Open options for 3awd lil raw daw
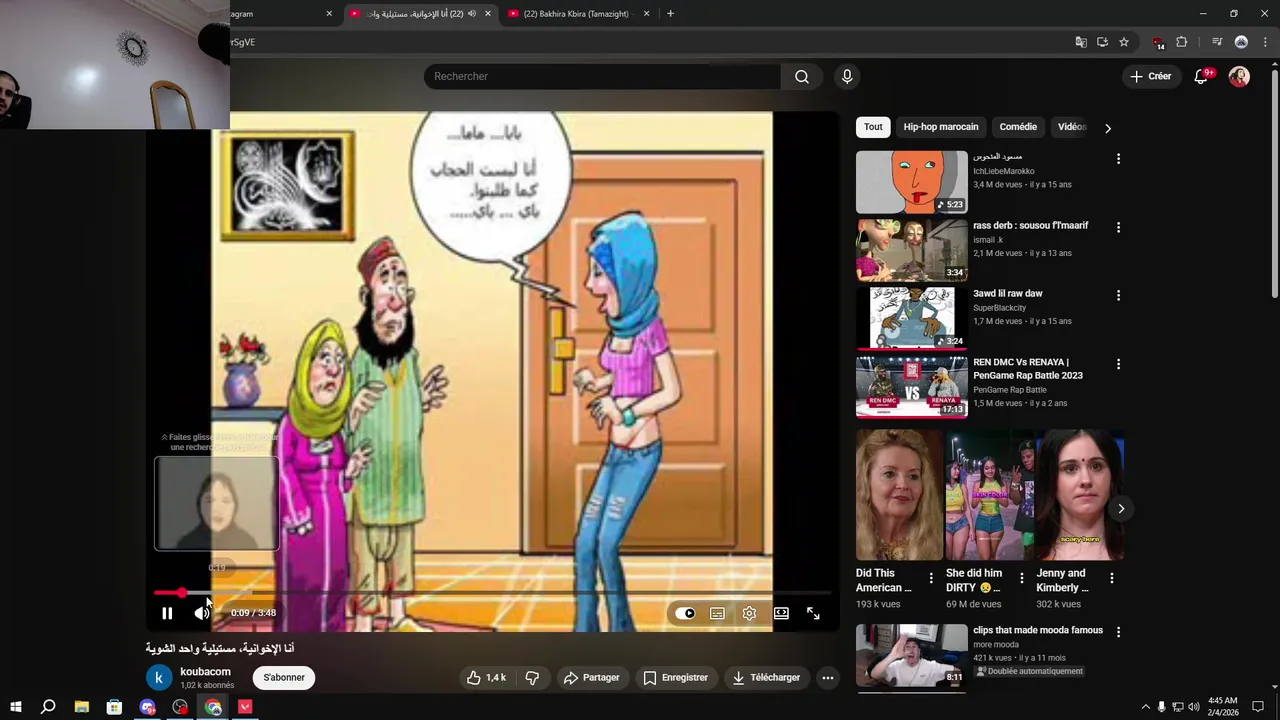 [x=1118, y=295]
